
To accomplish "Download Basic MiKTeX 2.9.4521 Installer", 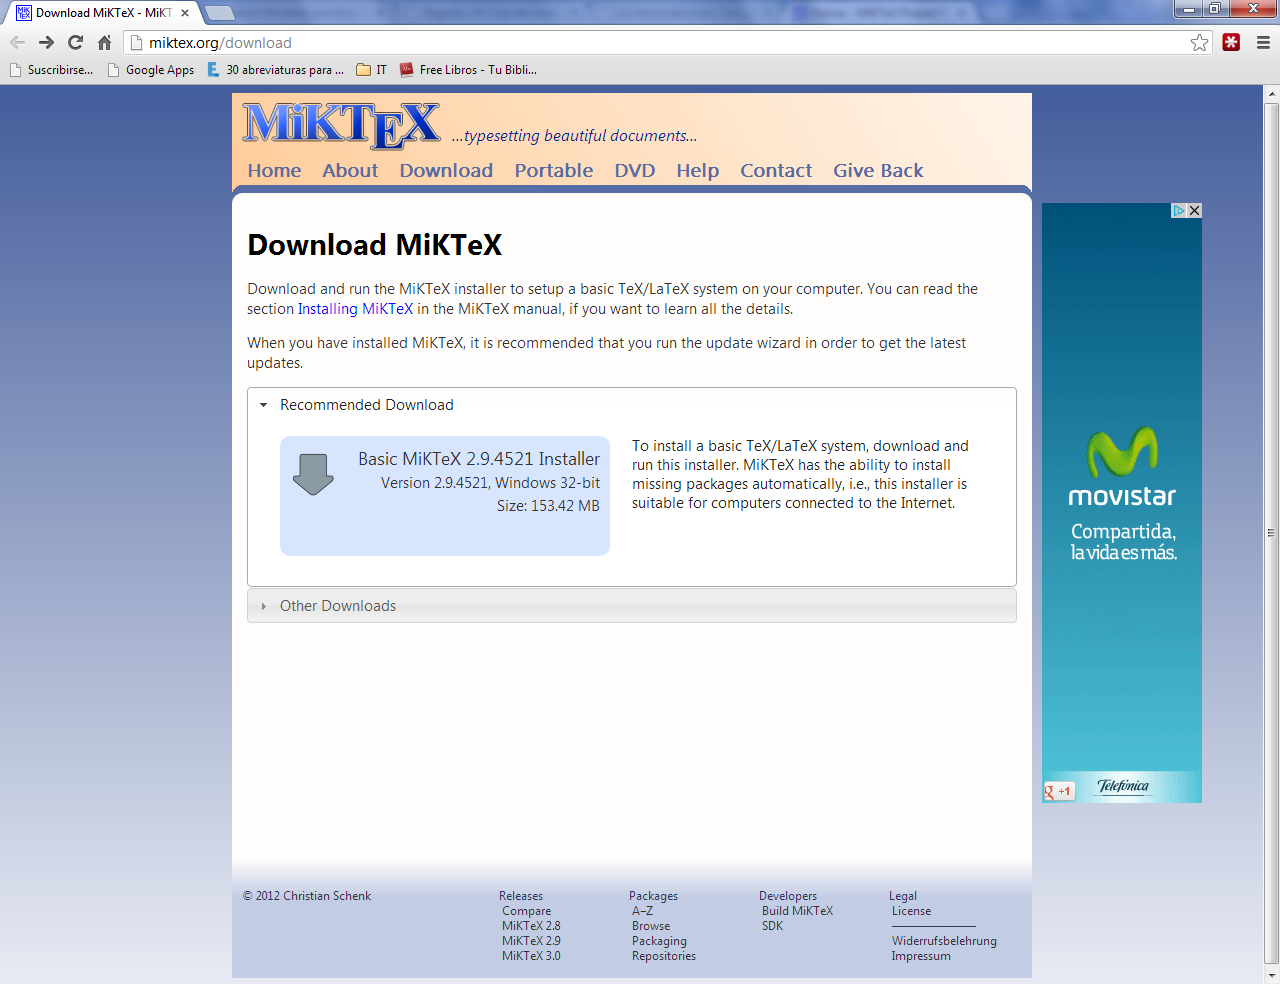I will point(478,459).
